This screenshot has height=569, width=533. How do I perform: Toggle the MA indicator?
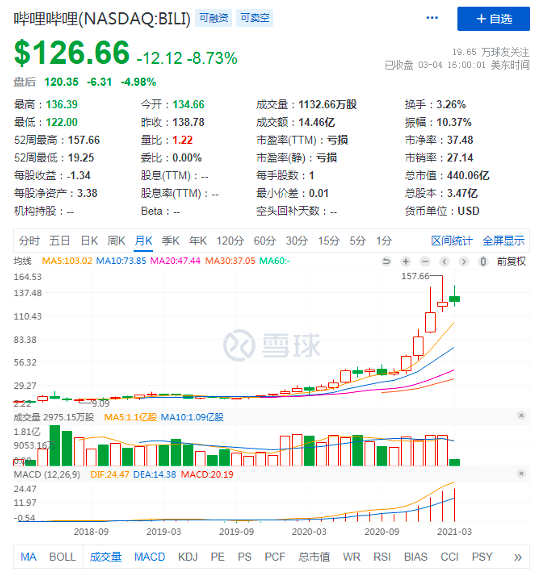point(28,557)
